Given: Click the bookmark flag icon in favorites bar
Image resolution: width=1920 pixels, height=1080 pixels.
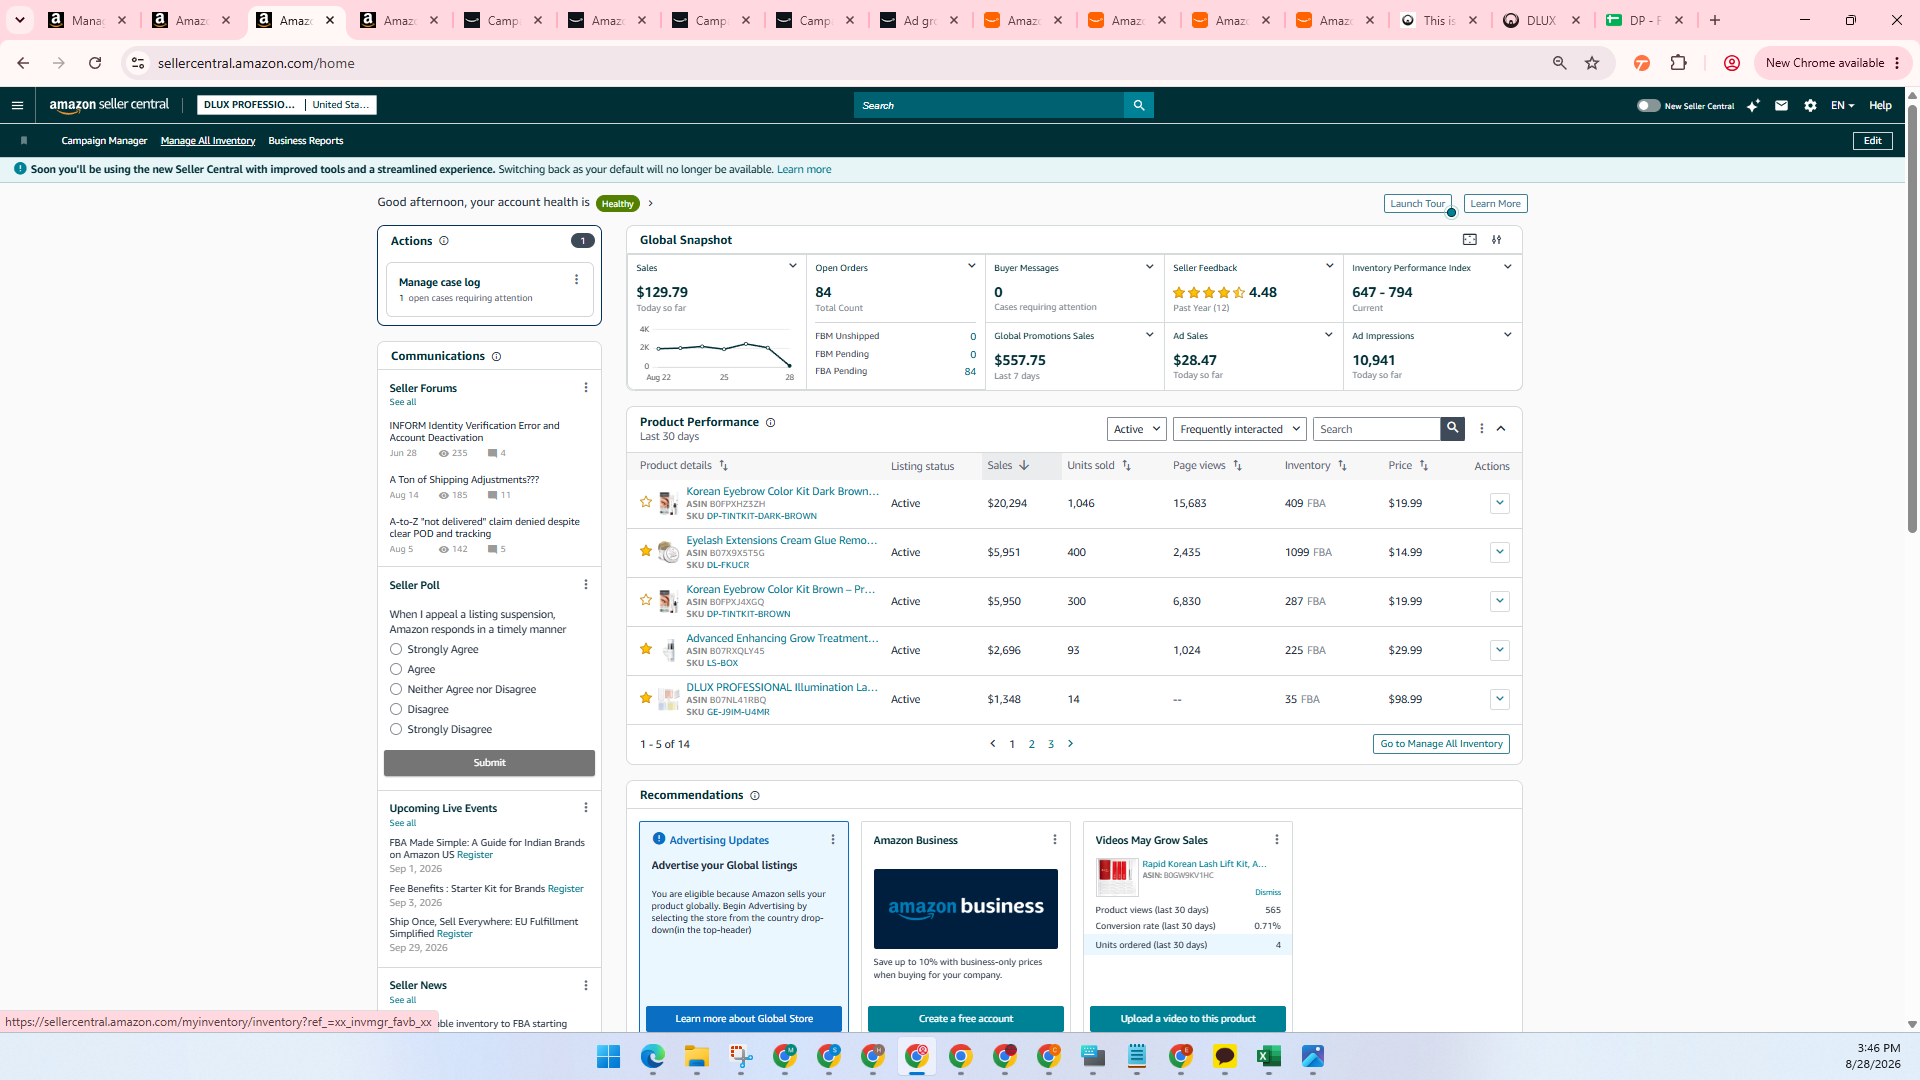Looking at the screenshot, I should point(24,141).
